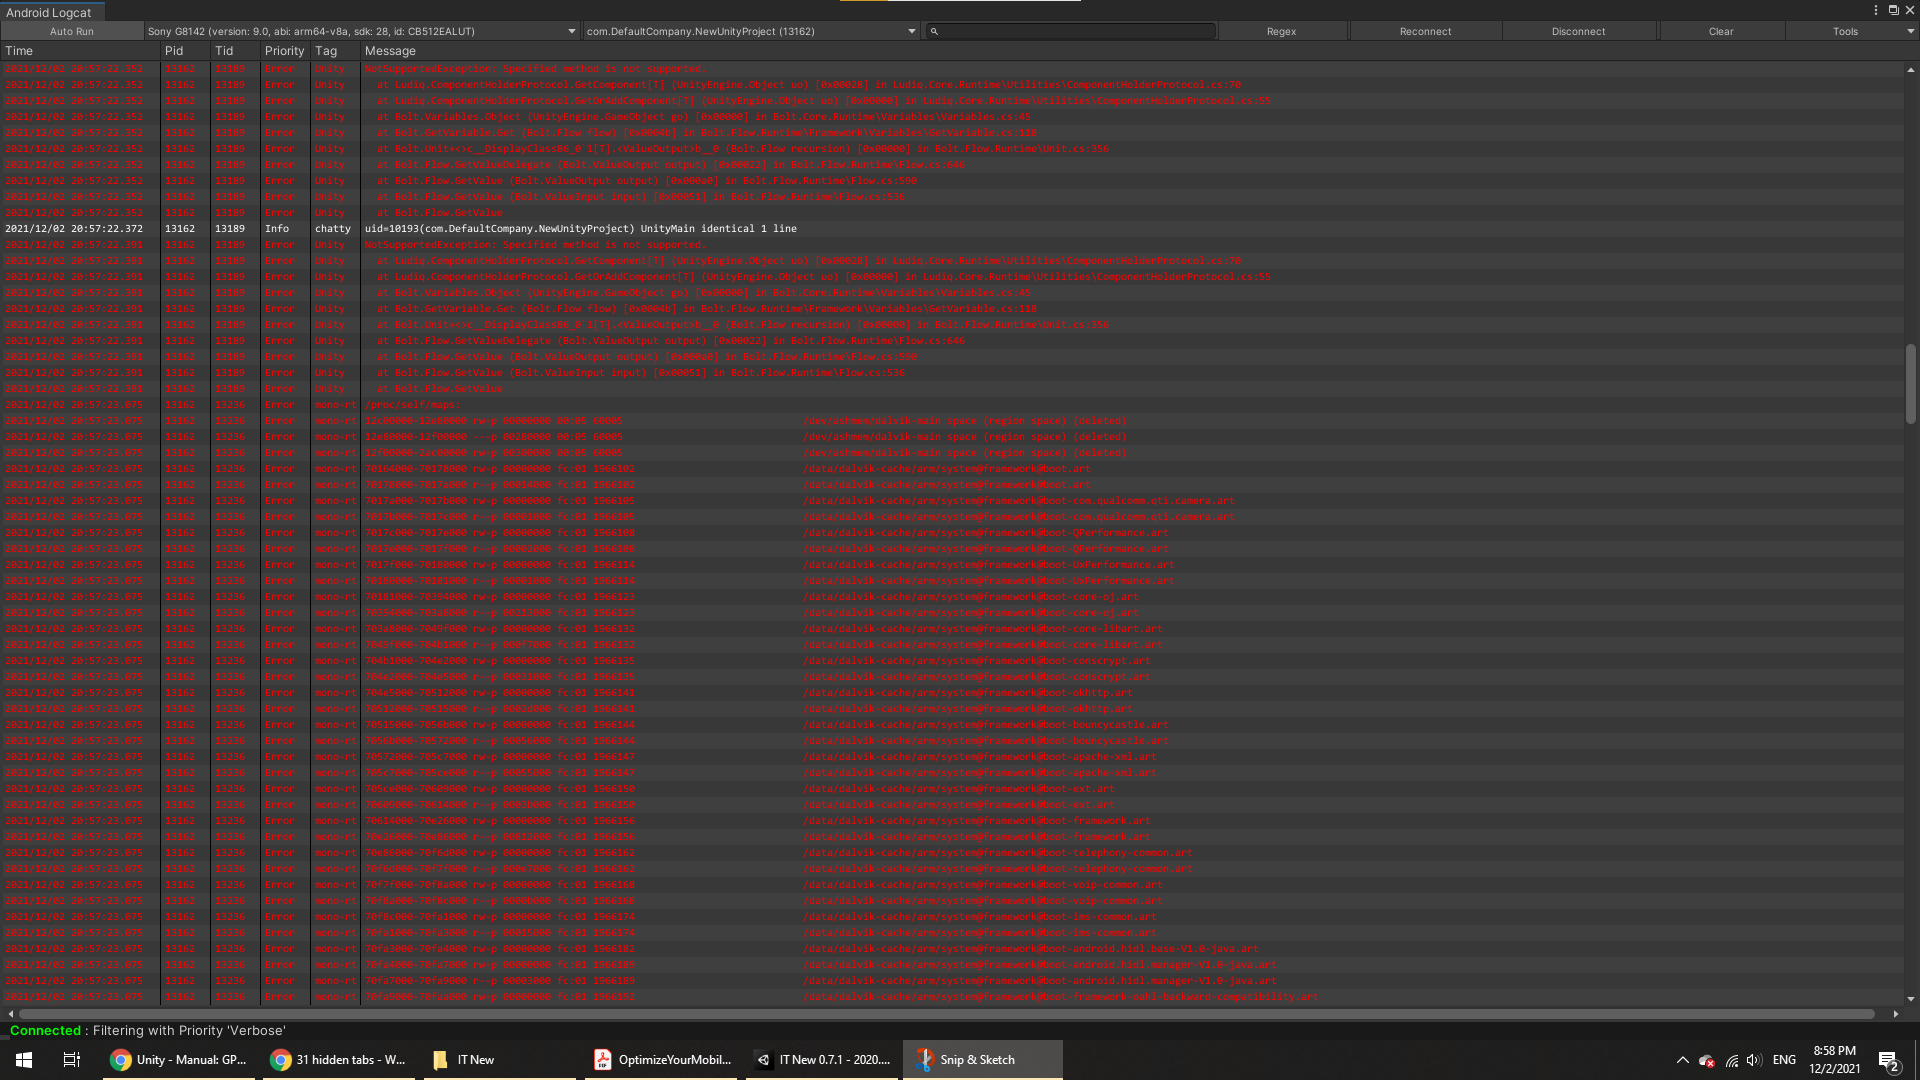Screen dimensions: 1920x1080
Task: Click the search magnifier icon in filter field
Action: click(934, 32)
